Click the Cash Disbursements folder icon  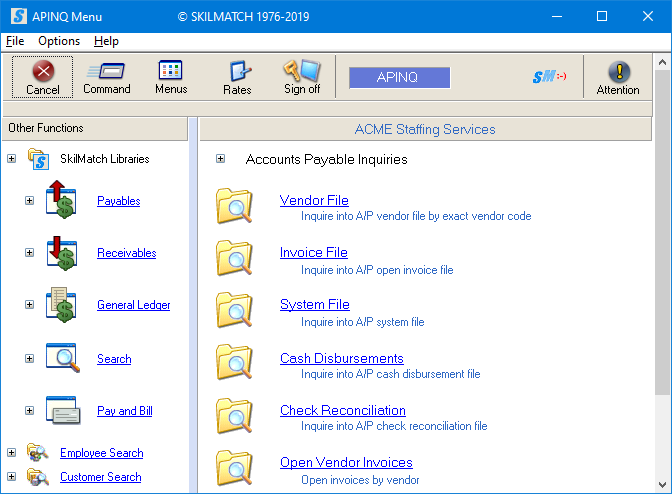(x=234, y=362)
